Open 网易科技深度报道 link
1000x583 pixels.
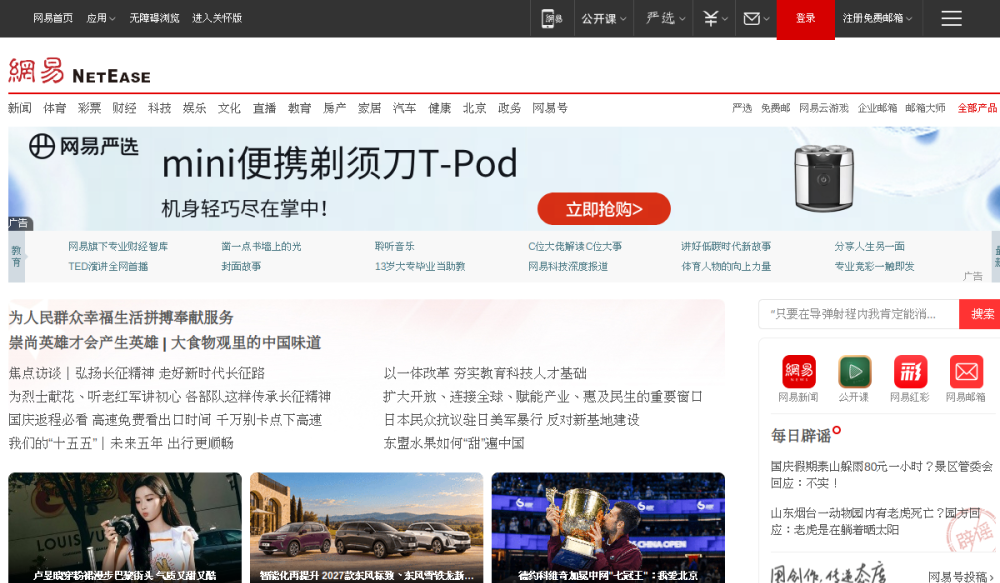(568, 266)
